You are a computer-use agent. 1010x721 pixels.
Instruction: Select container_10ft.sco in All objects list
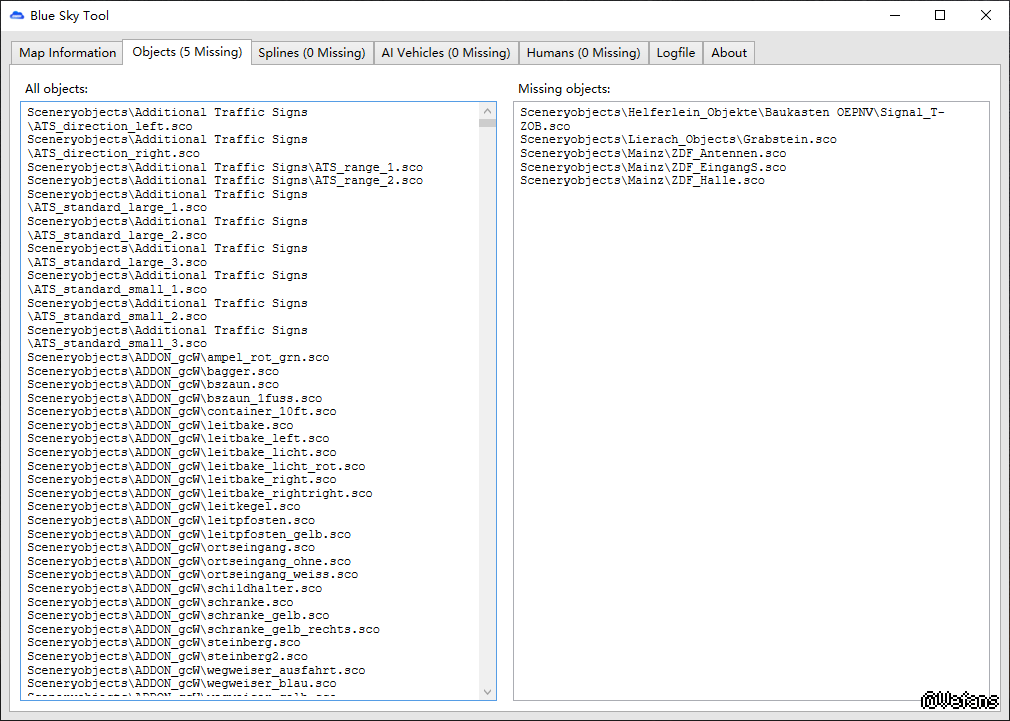181,411
